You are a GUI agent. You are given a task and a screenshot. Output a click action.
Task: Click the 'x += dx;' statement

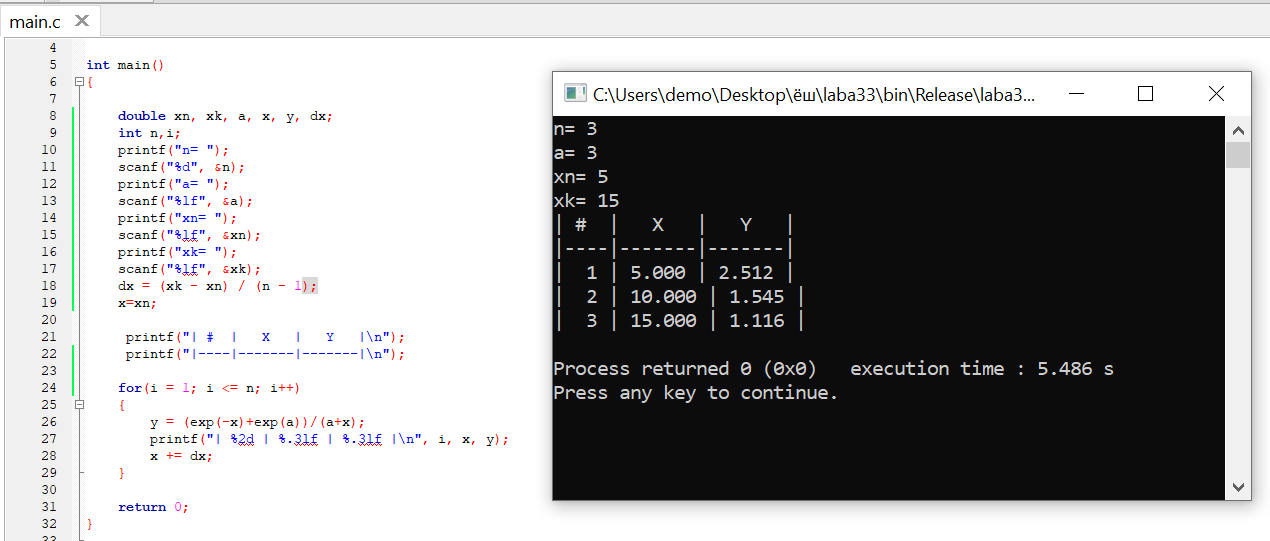pos(181,456)
